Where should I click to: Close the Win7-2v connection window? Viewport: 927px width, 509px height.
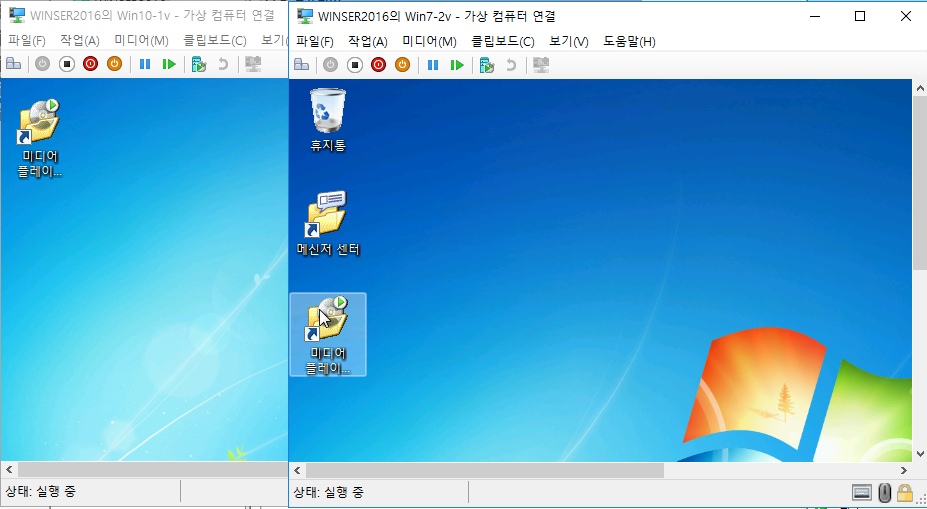[905, 17]
